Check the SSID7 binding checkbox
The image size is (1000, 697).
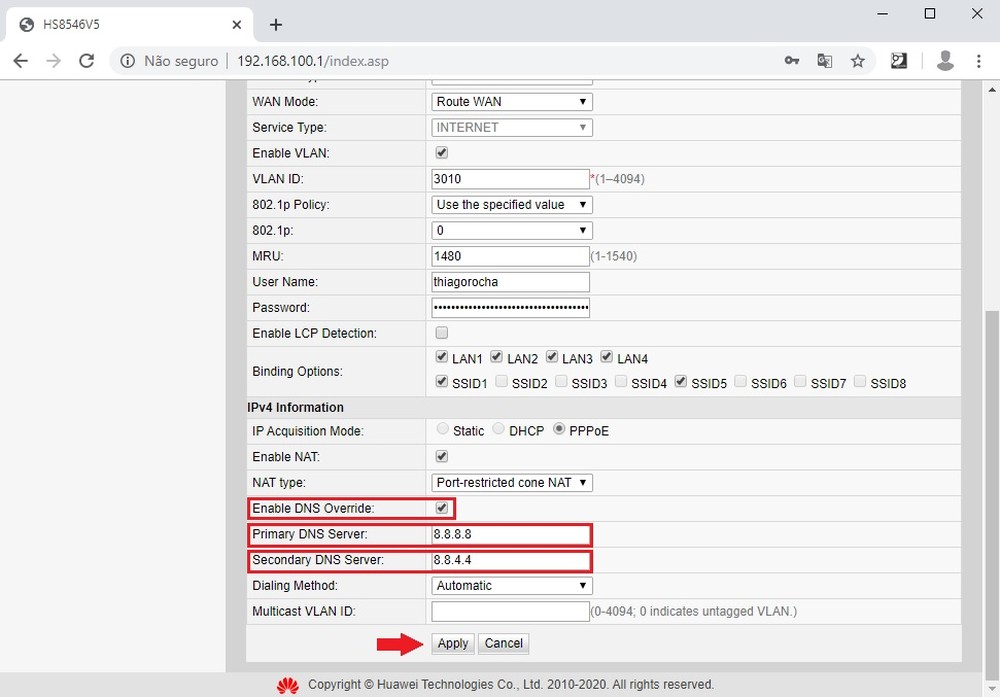click(800, 381)
